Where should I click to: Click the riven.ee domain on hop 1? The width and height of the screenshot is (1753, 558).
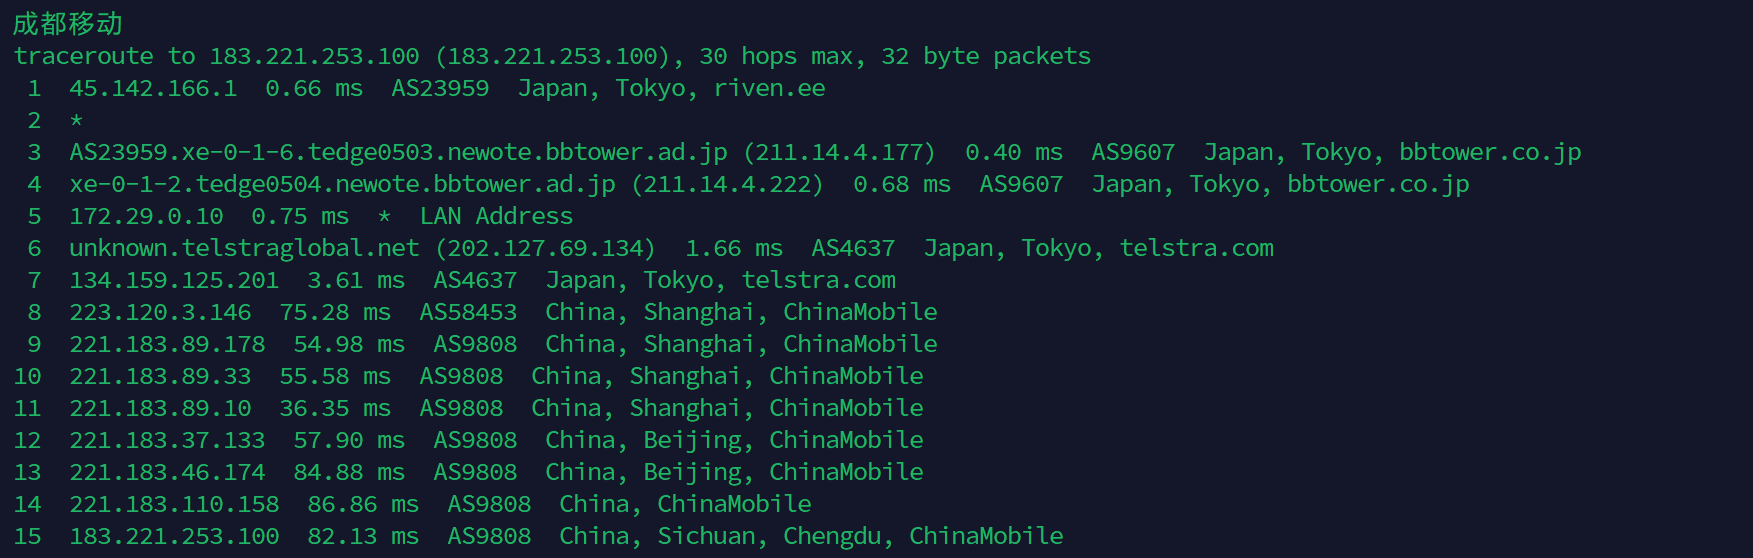[769, 88]
